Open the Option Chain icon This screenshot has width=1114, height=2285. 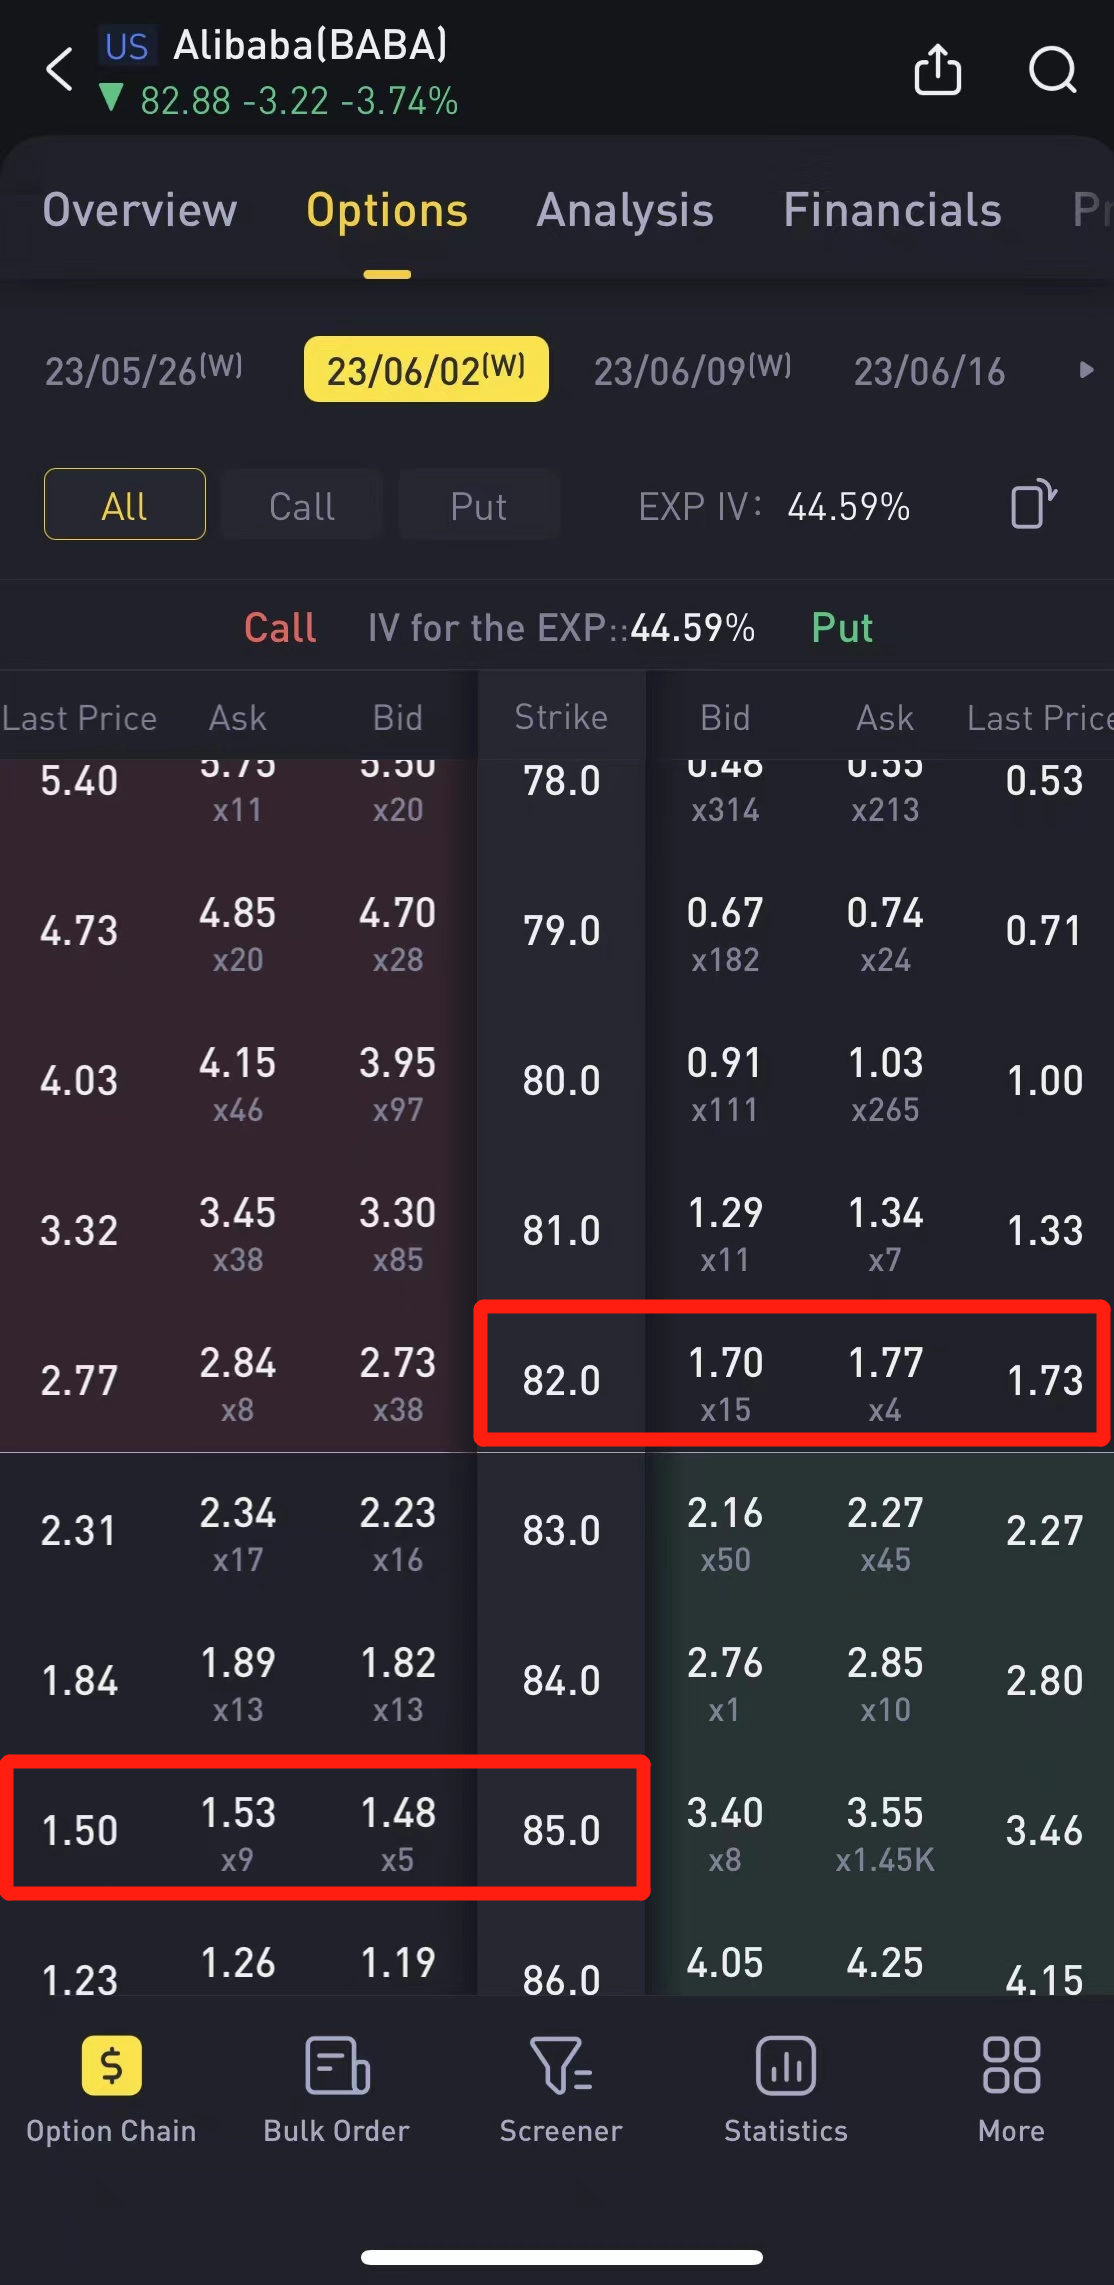(x=111, y=2066)
